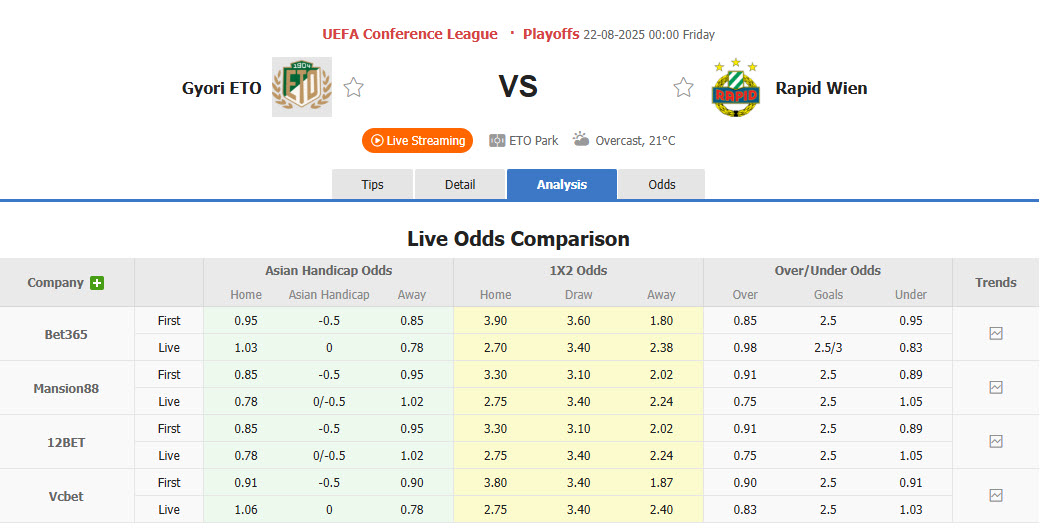Image resolution: width=1048 pixels, height=530 pixels.
Task: Click the ETO Park stadium icon
Action: pos(497,141)
